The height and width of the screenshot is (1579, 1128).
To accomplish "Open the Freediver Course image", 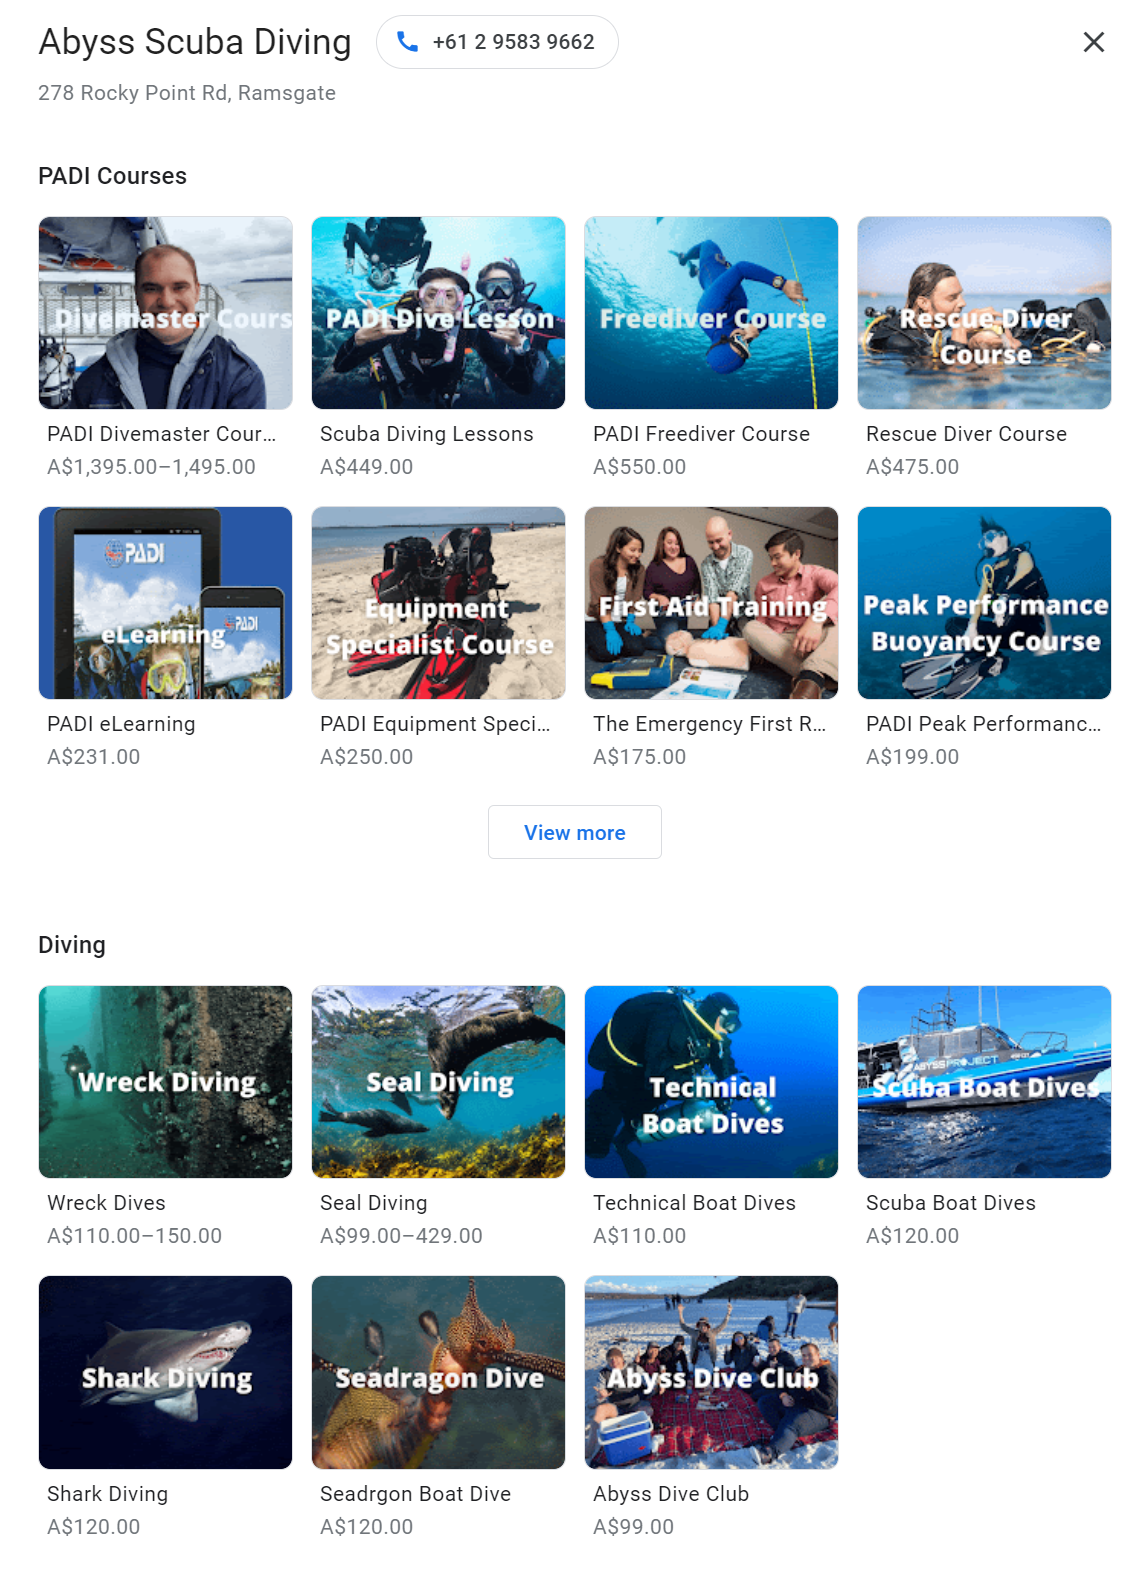I will pos(711,313).
